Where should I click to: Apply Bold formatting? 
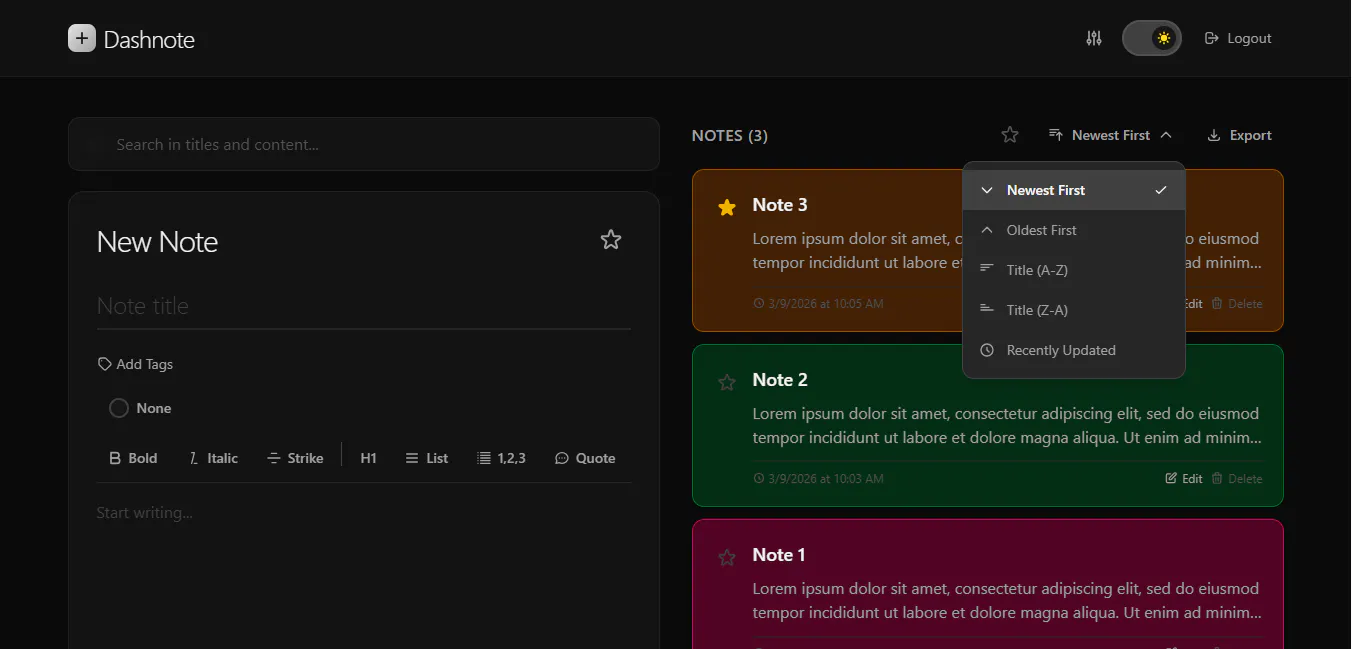coord(133,458)
